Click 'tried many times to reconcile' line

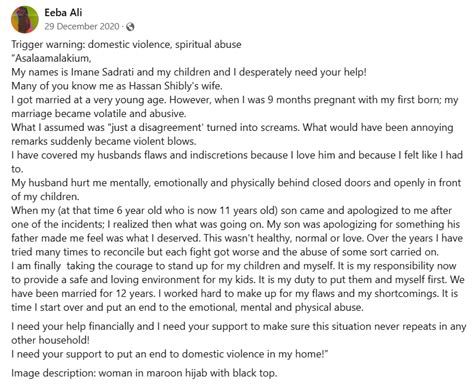[225, 252]
